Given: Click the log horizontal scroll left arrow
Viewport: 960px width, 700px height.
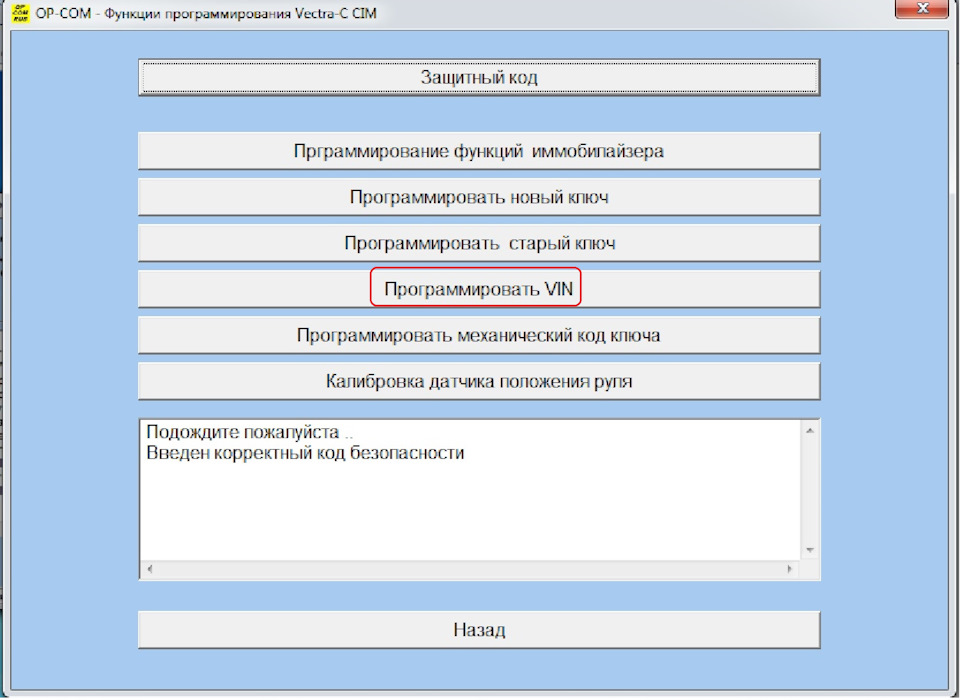Looking at the screenshot, I should click(150, 569).
